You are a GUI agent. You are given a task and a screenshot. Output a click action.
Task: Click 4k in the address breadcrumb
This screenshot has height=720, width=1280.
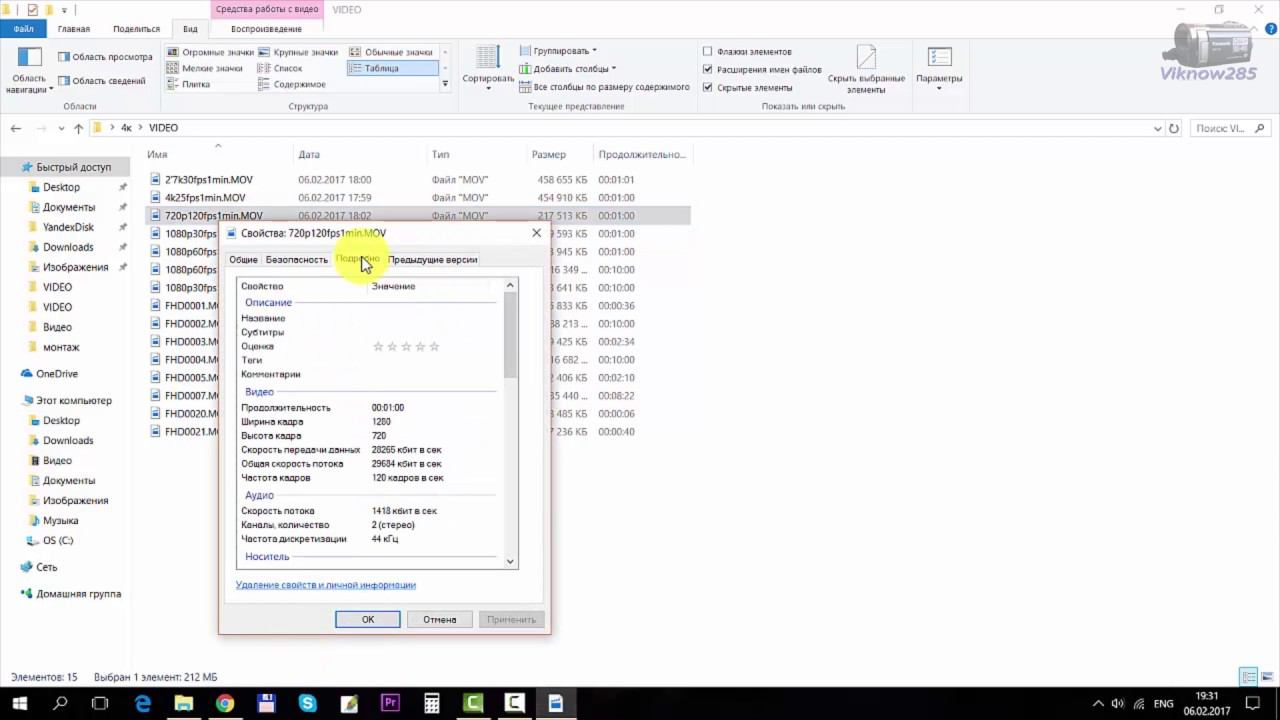pyautogui.click(x=126, y=128)
